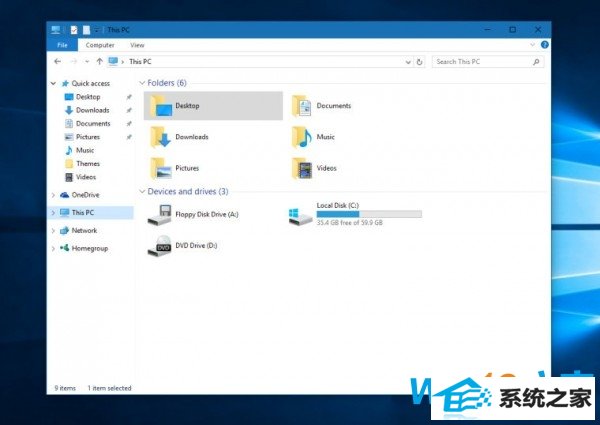Open the Pictures folder in main pane
Screen dimensions: 600x425
point(160,168)
